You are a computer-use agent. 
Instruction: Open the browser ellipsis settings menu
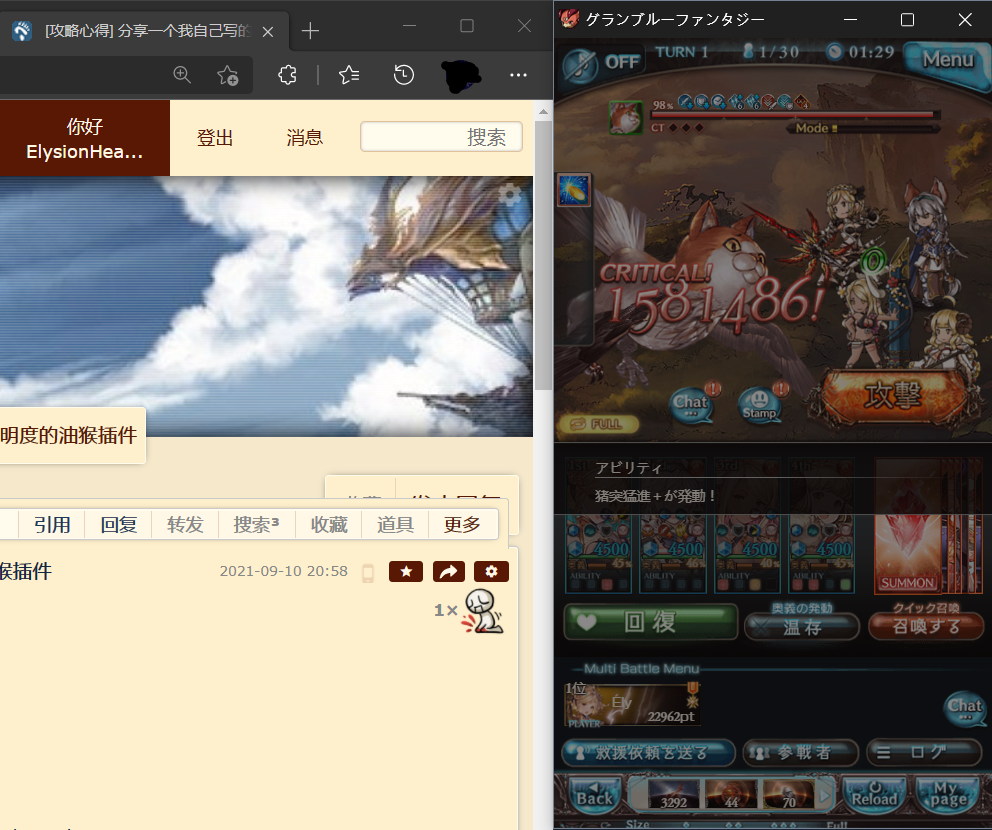pyautogui.click(x=518, y=76)
